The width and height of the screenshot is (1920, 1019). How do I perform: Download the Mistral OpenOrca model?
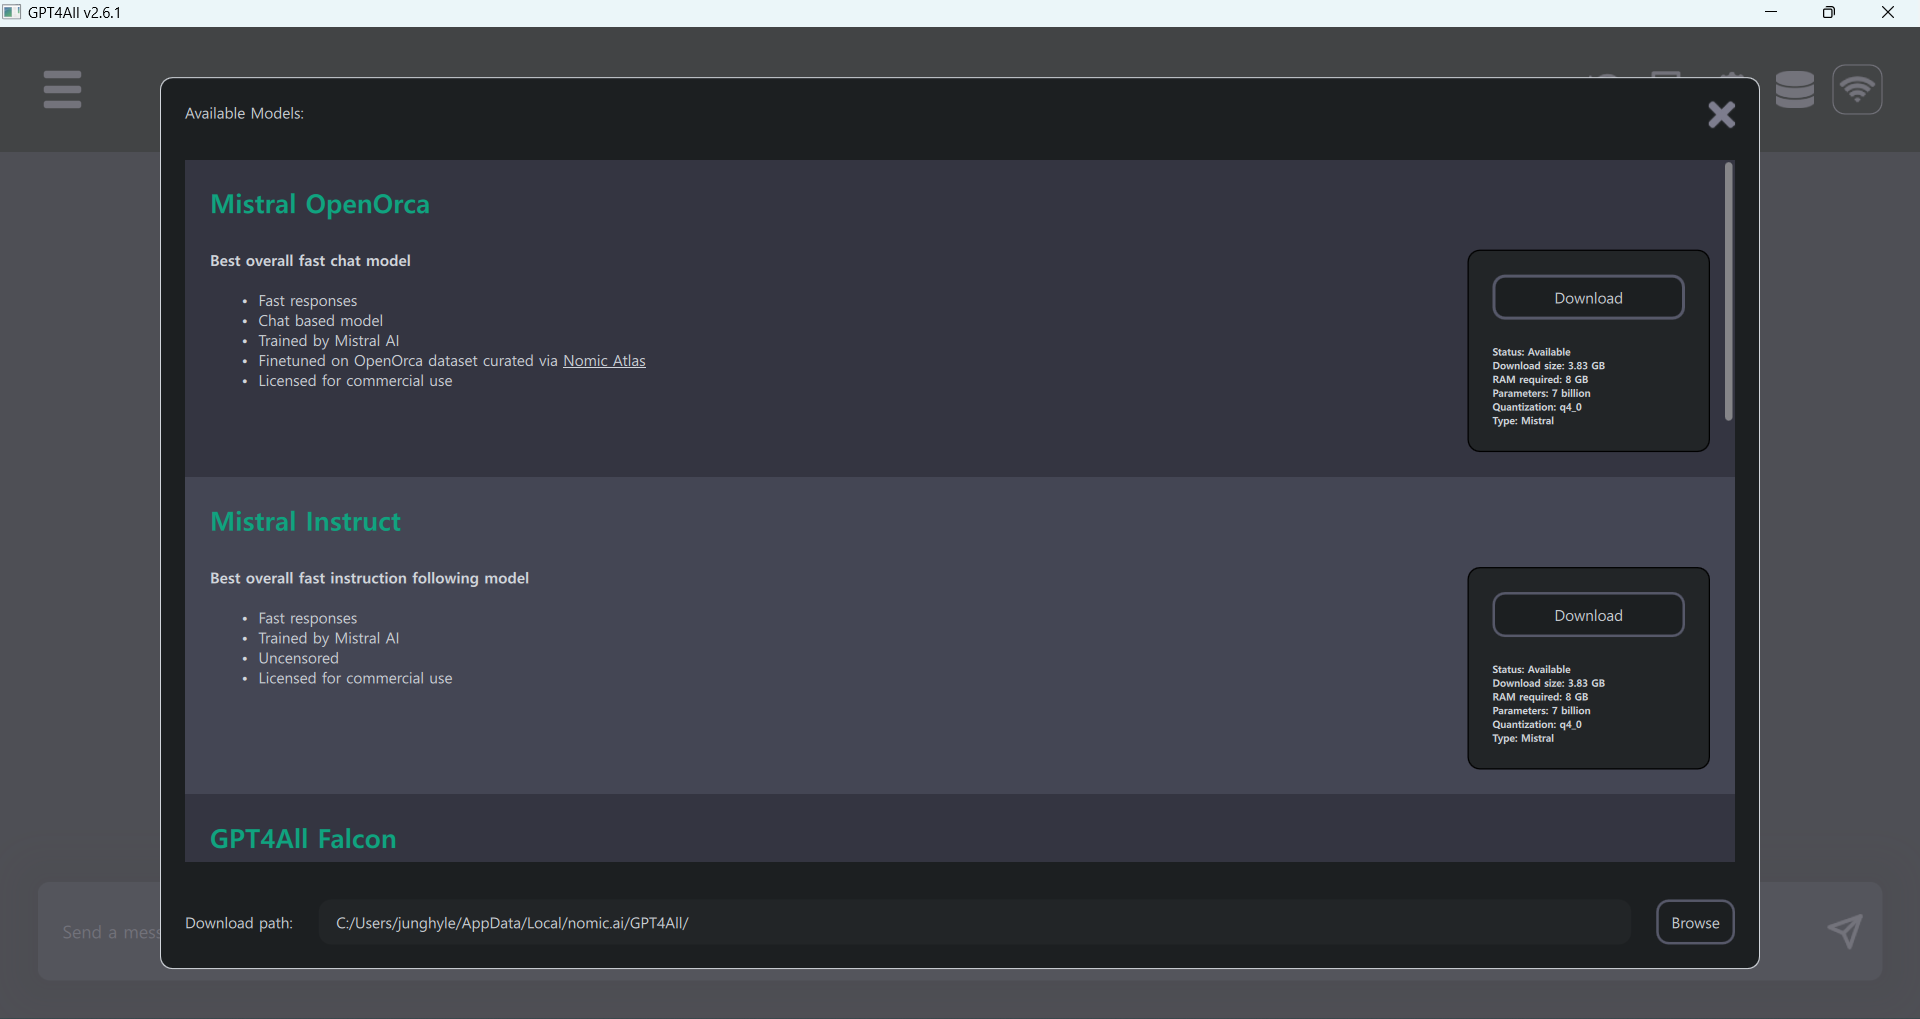click(x=1588, y=298)
